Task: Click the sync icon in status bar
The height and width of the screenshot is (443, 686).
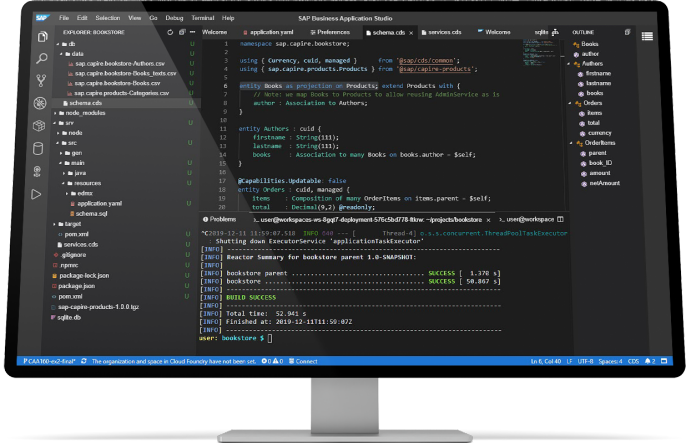Action: 84,361
